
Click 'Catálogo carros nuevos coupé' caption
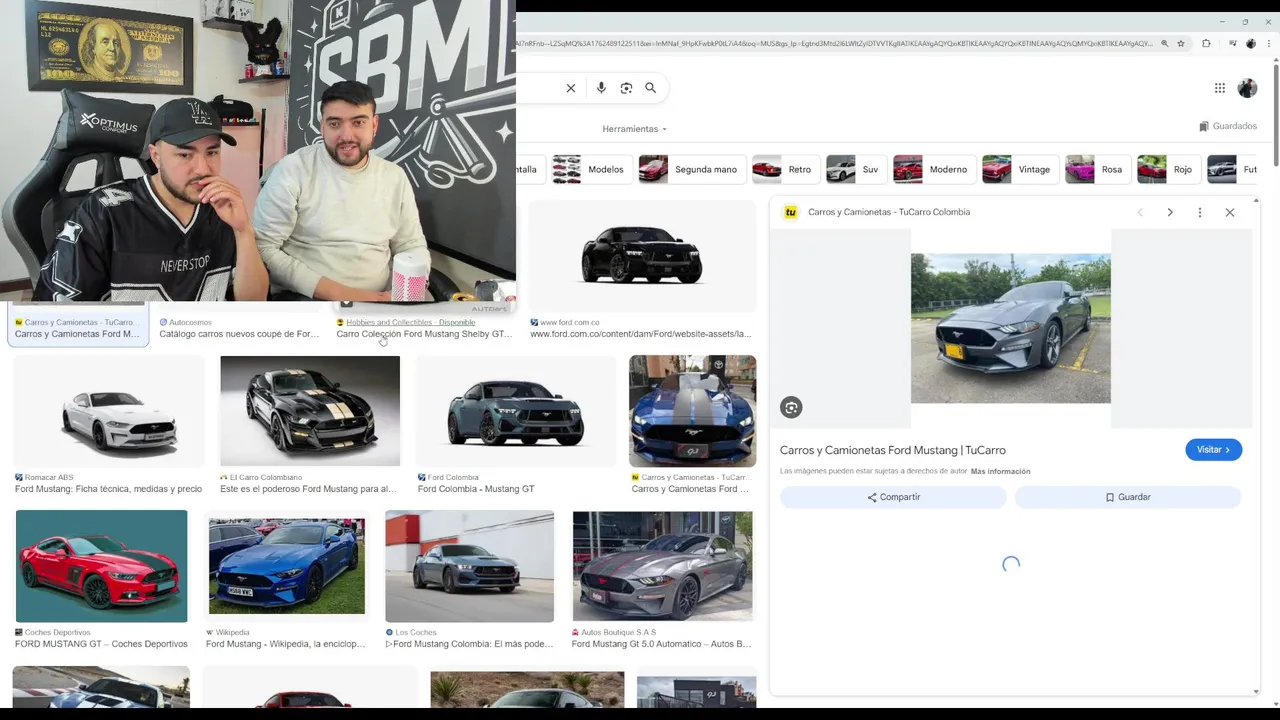(239, 334)
